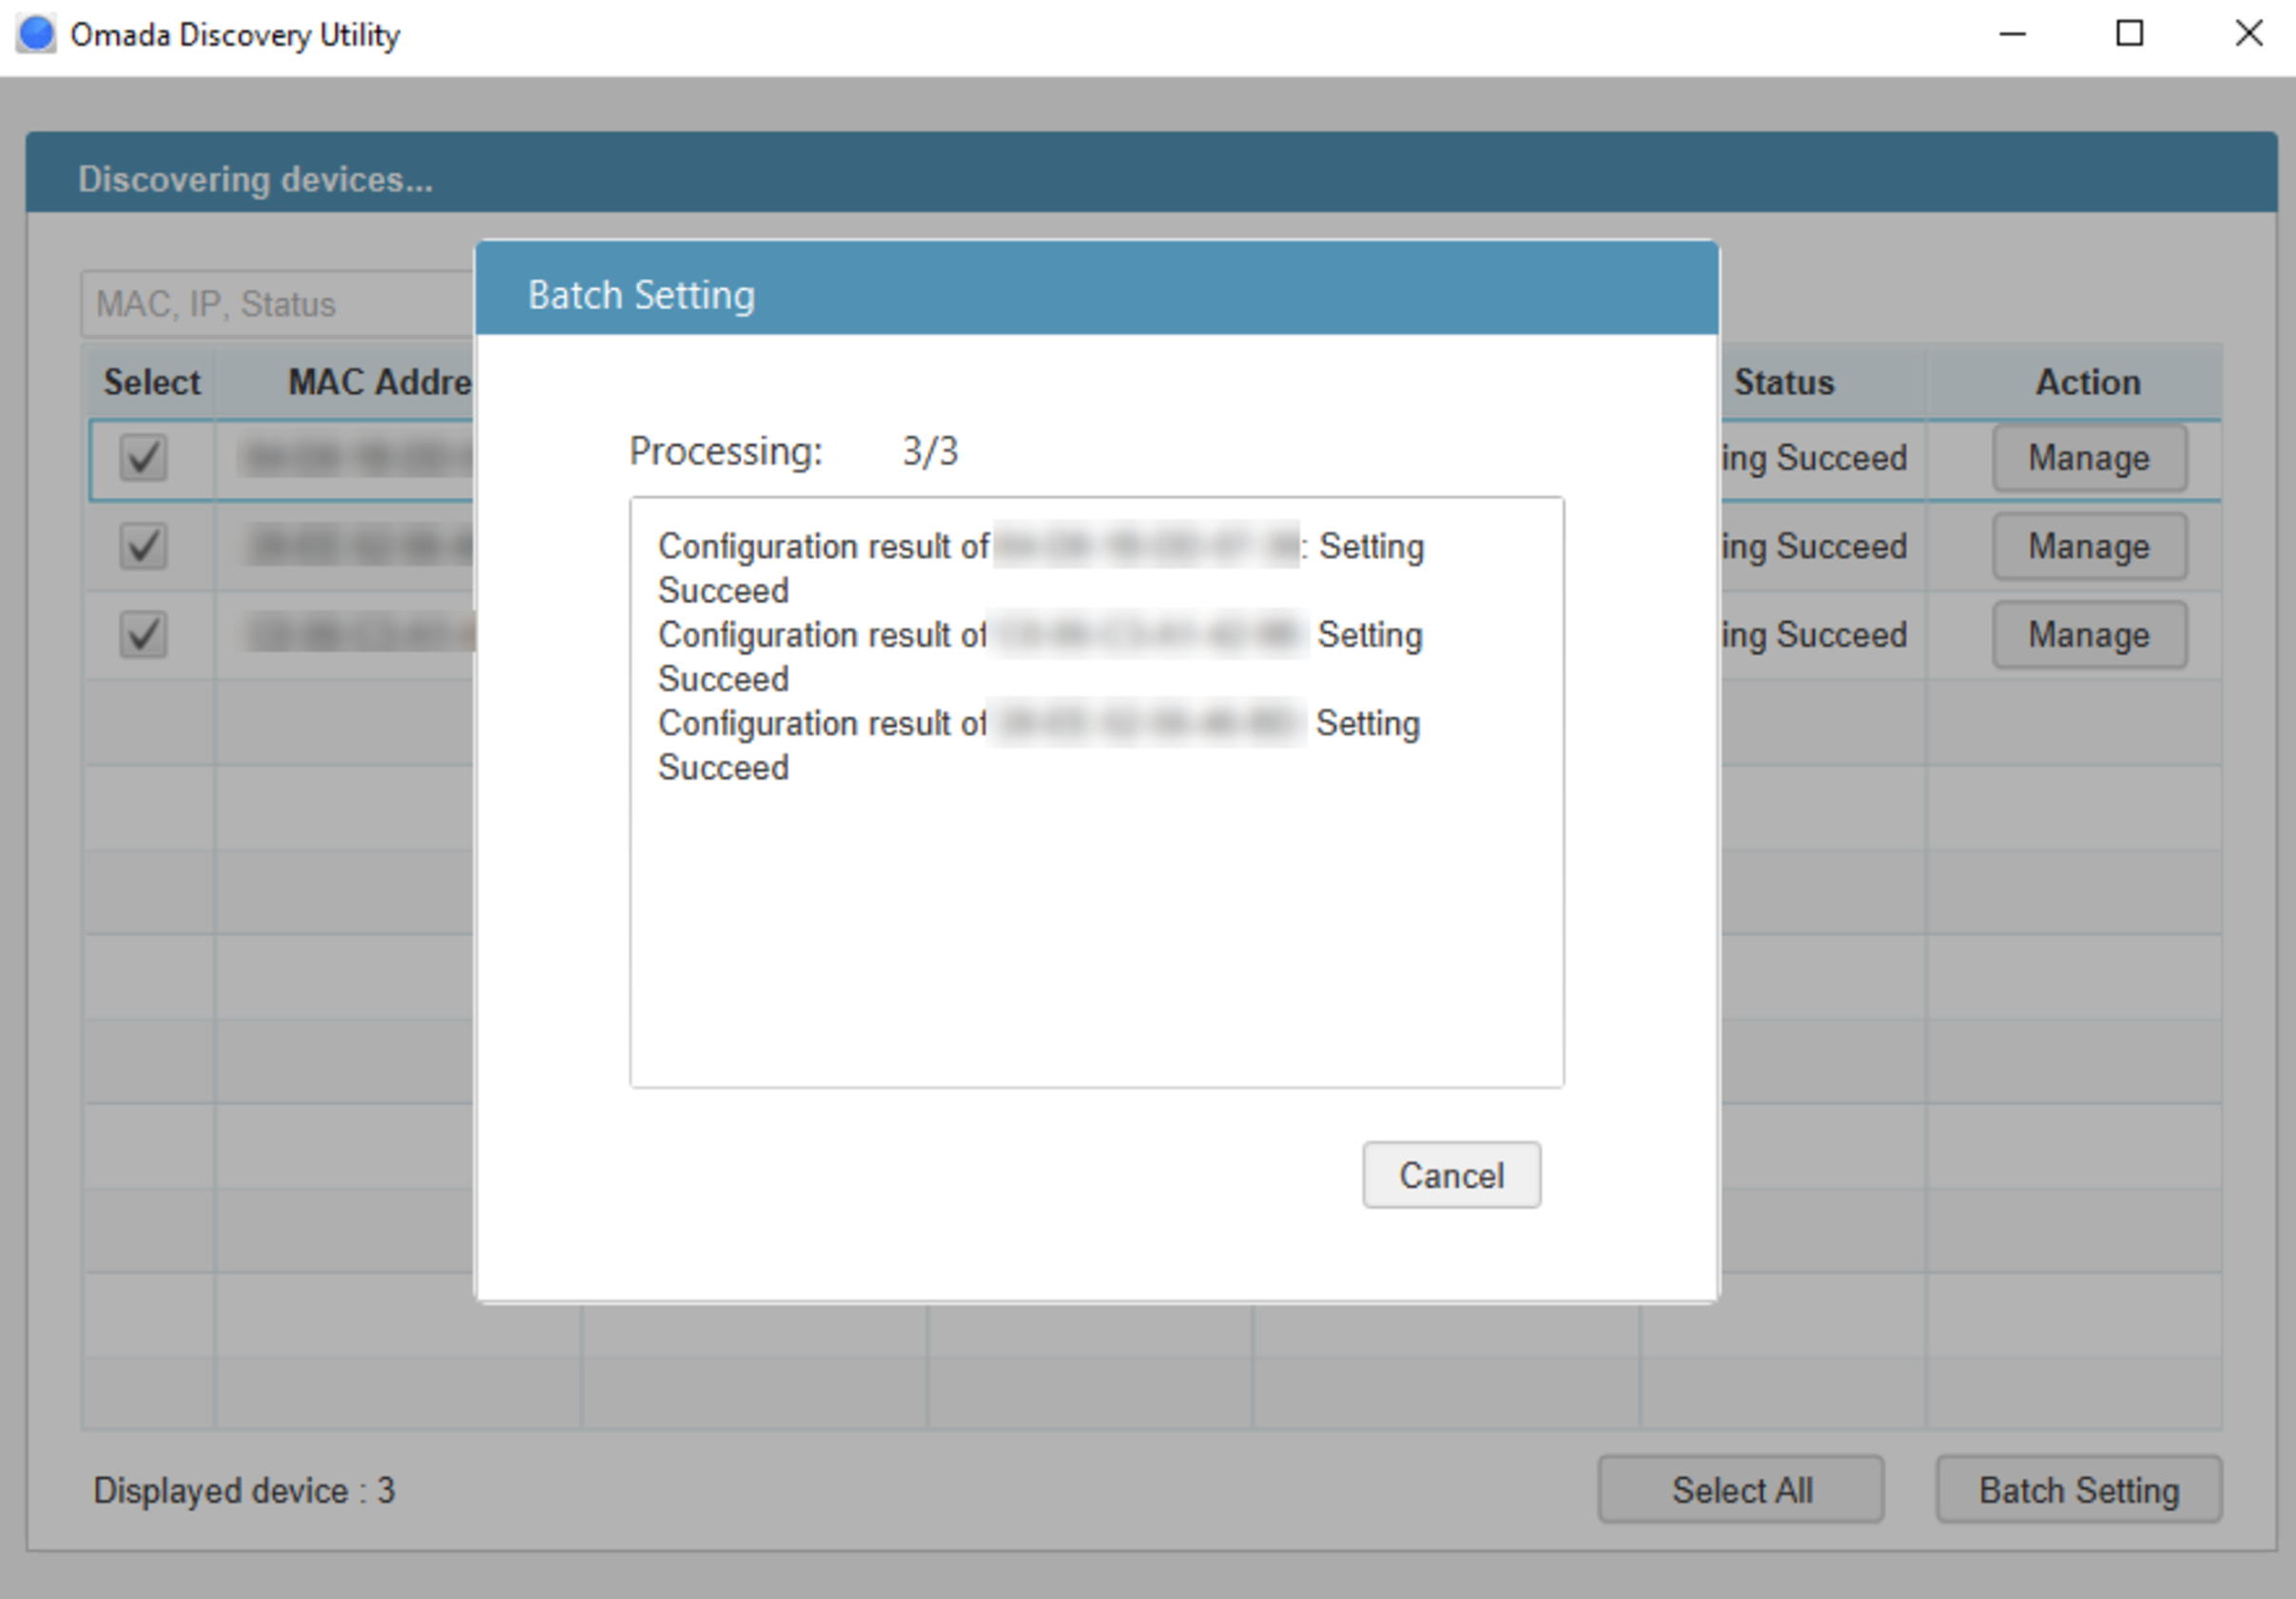Screen dimensions: 2296x1599
Task: Click Manage for the second device
Action: tap(2089, 546)
